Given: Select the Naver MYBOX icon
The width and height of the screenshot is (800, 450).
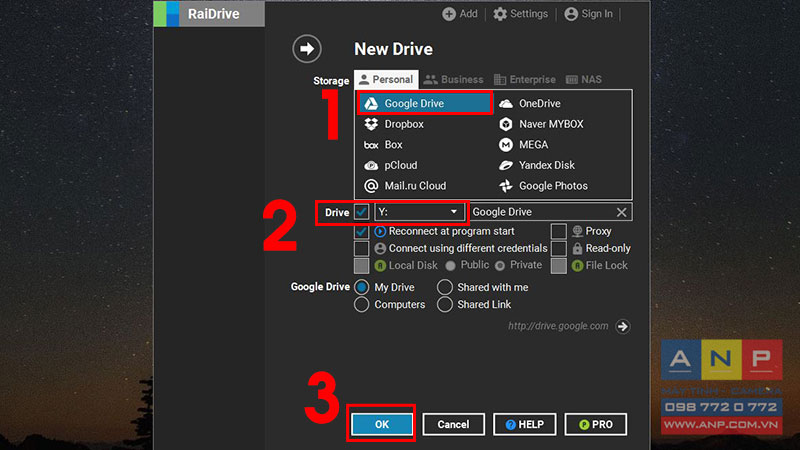Looking at the screenshot, I should point(506,124).
